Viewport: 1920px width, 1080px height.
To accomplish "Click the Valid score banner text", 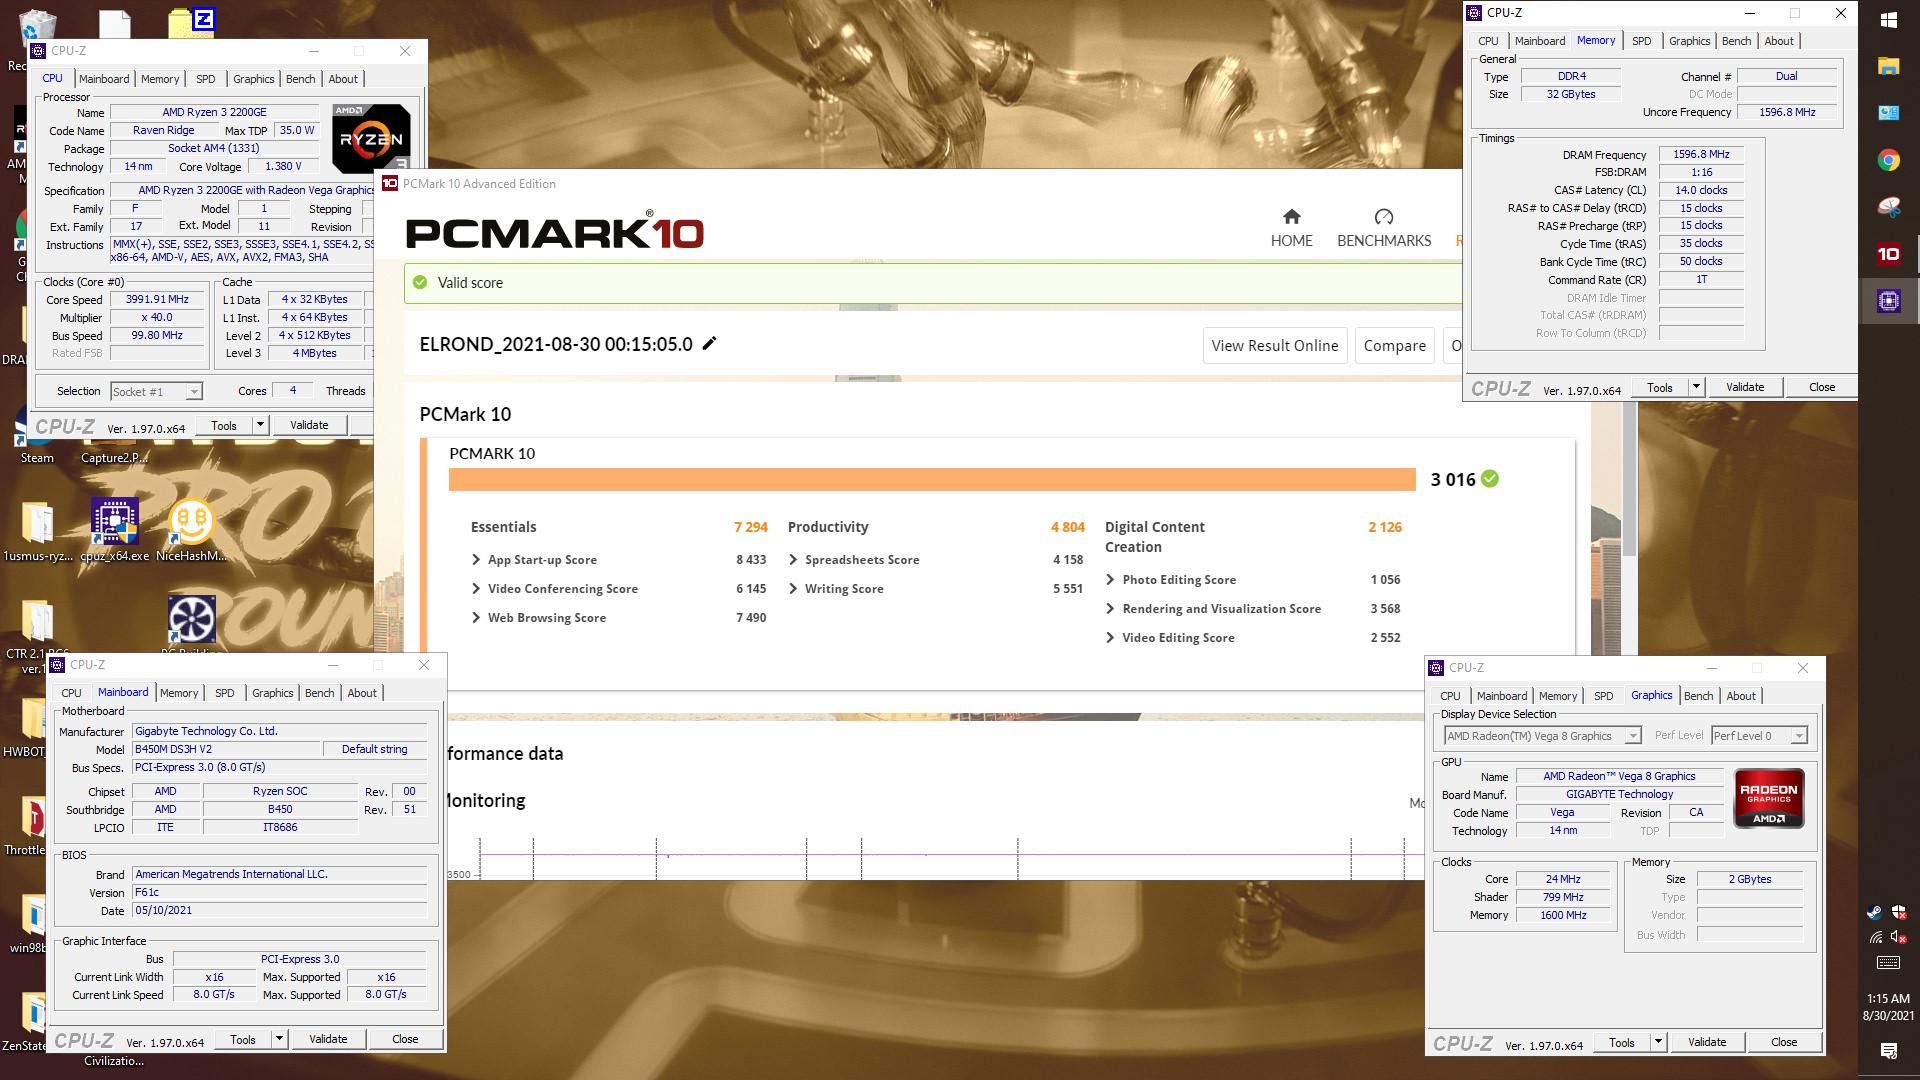I will point(470,283).
